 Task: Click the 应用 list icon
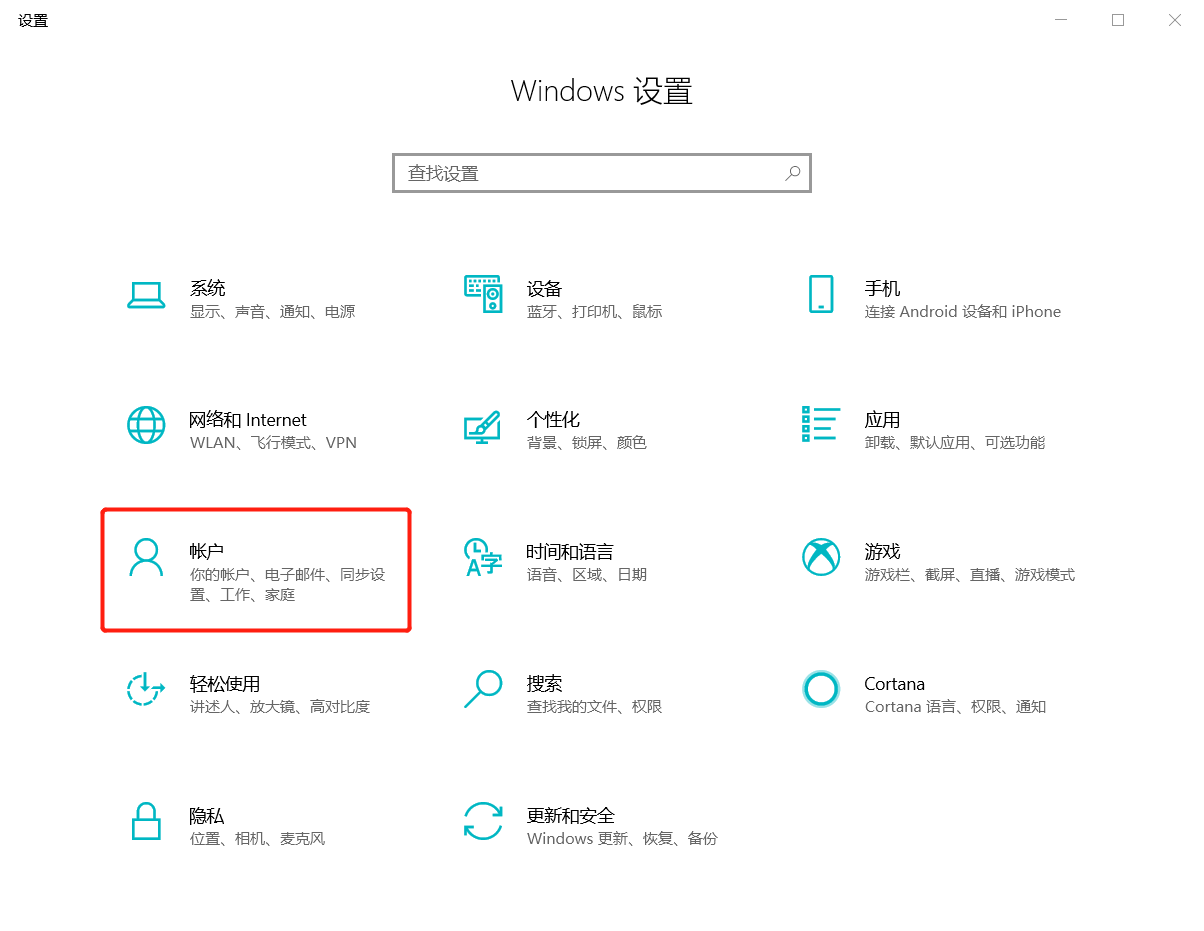821,426
